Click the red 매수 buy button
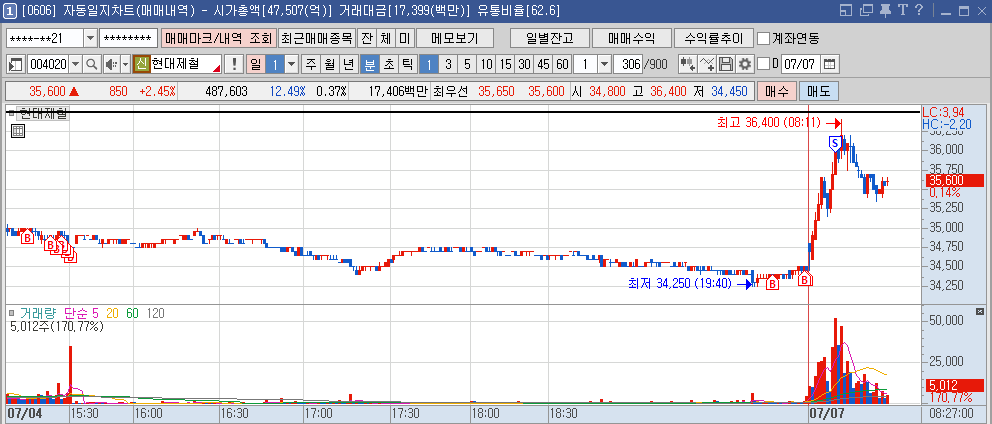Screen dimensions: 992x424 (x=776, y=91)
